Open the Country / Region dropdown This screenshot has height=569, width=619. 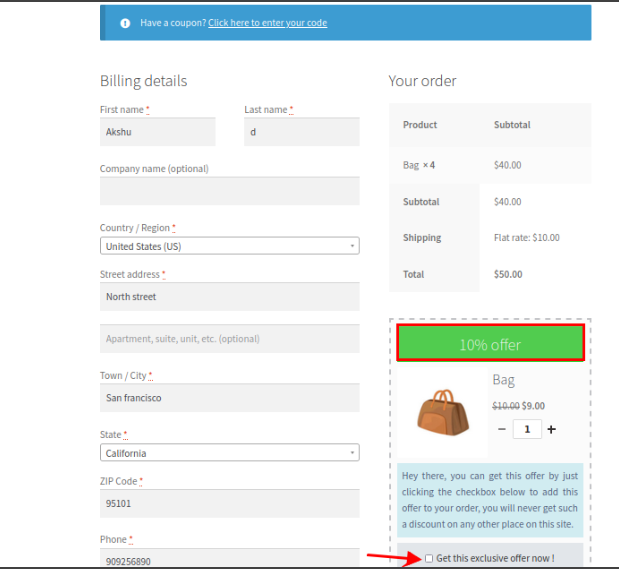pyautogui.click(x=229, y=246)
